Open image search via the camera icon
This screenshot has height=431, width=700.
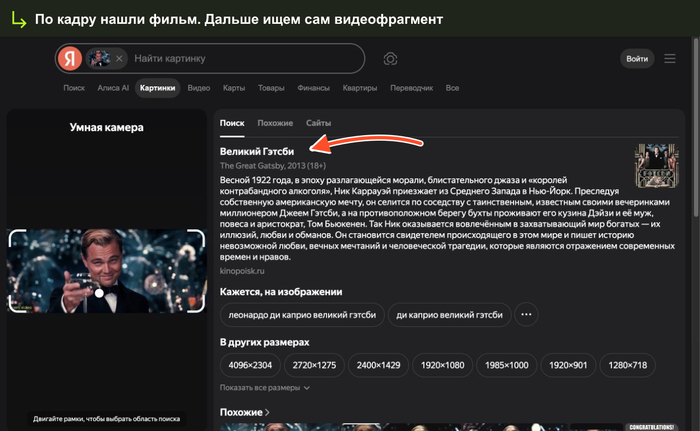pyautogui.click(x=390, y=59)
